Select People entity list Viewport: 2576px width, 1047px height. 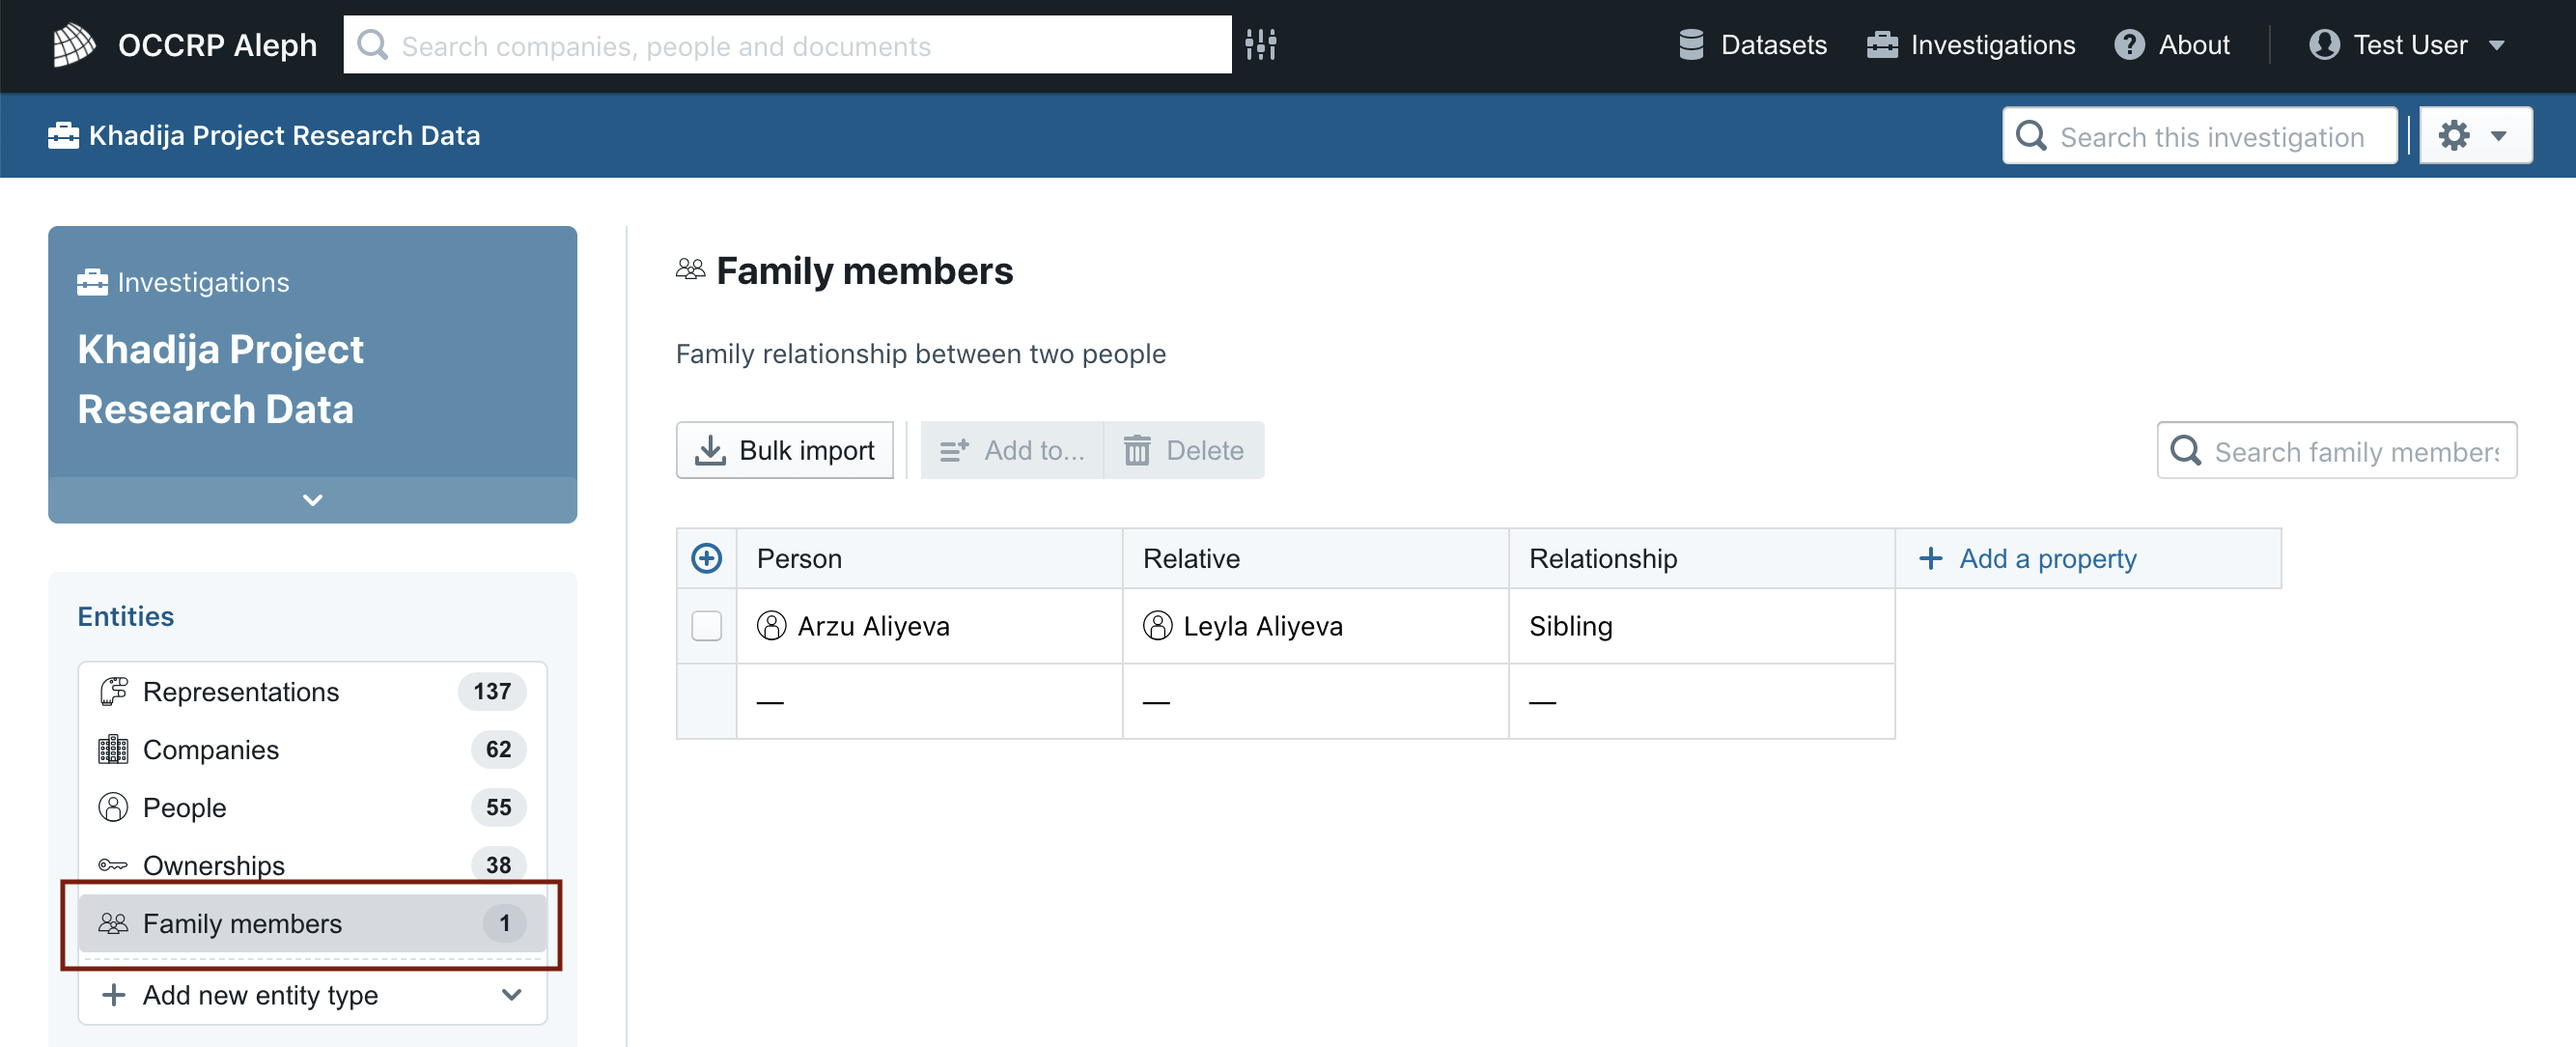312,807
